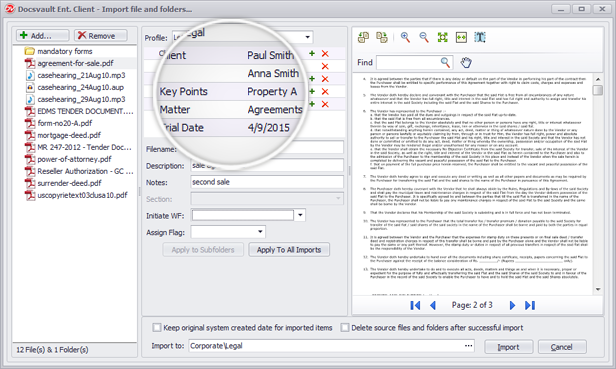Go to the previous preview page

point(433,305)
